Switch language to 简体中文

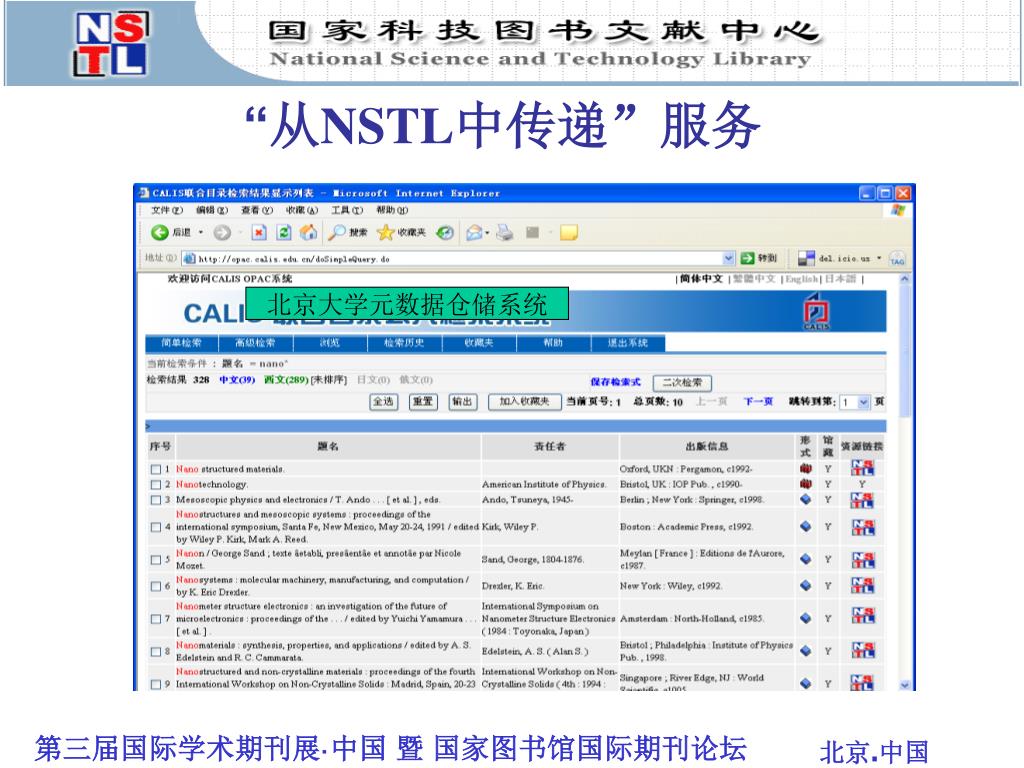tap(701, 279)
